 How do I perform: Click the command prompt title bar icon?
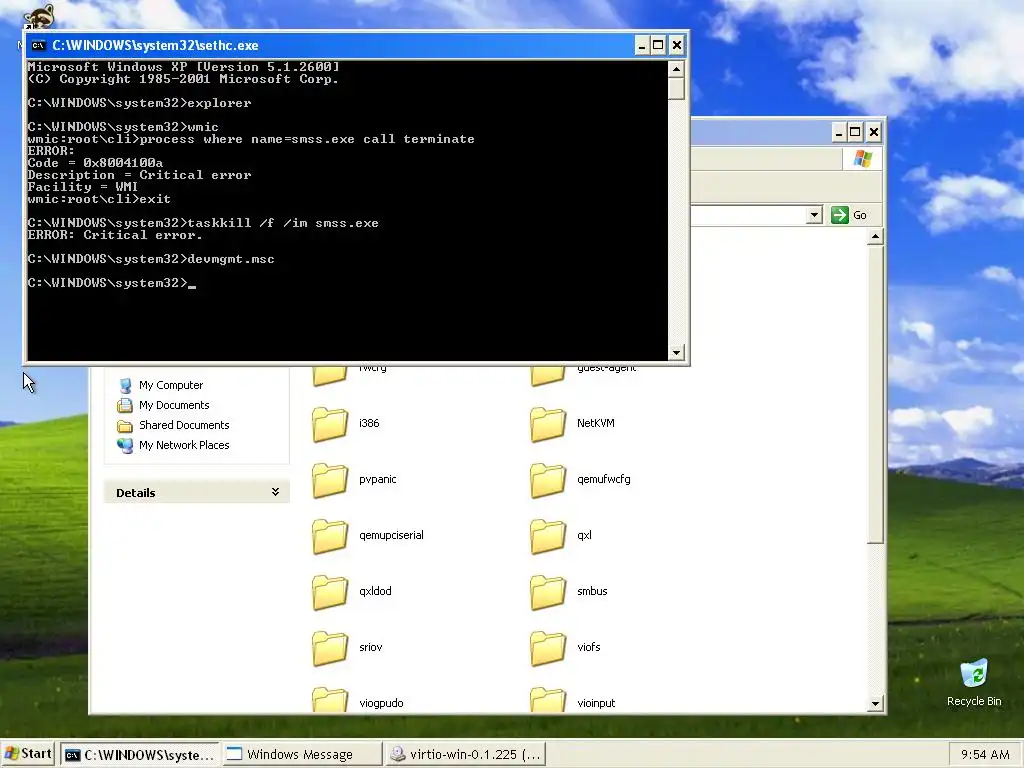[x=39, y=45]
